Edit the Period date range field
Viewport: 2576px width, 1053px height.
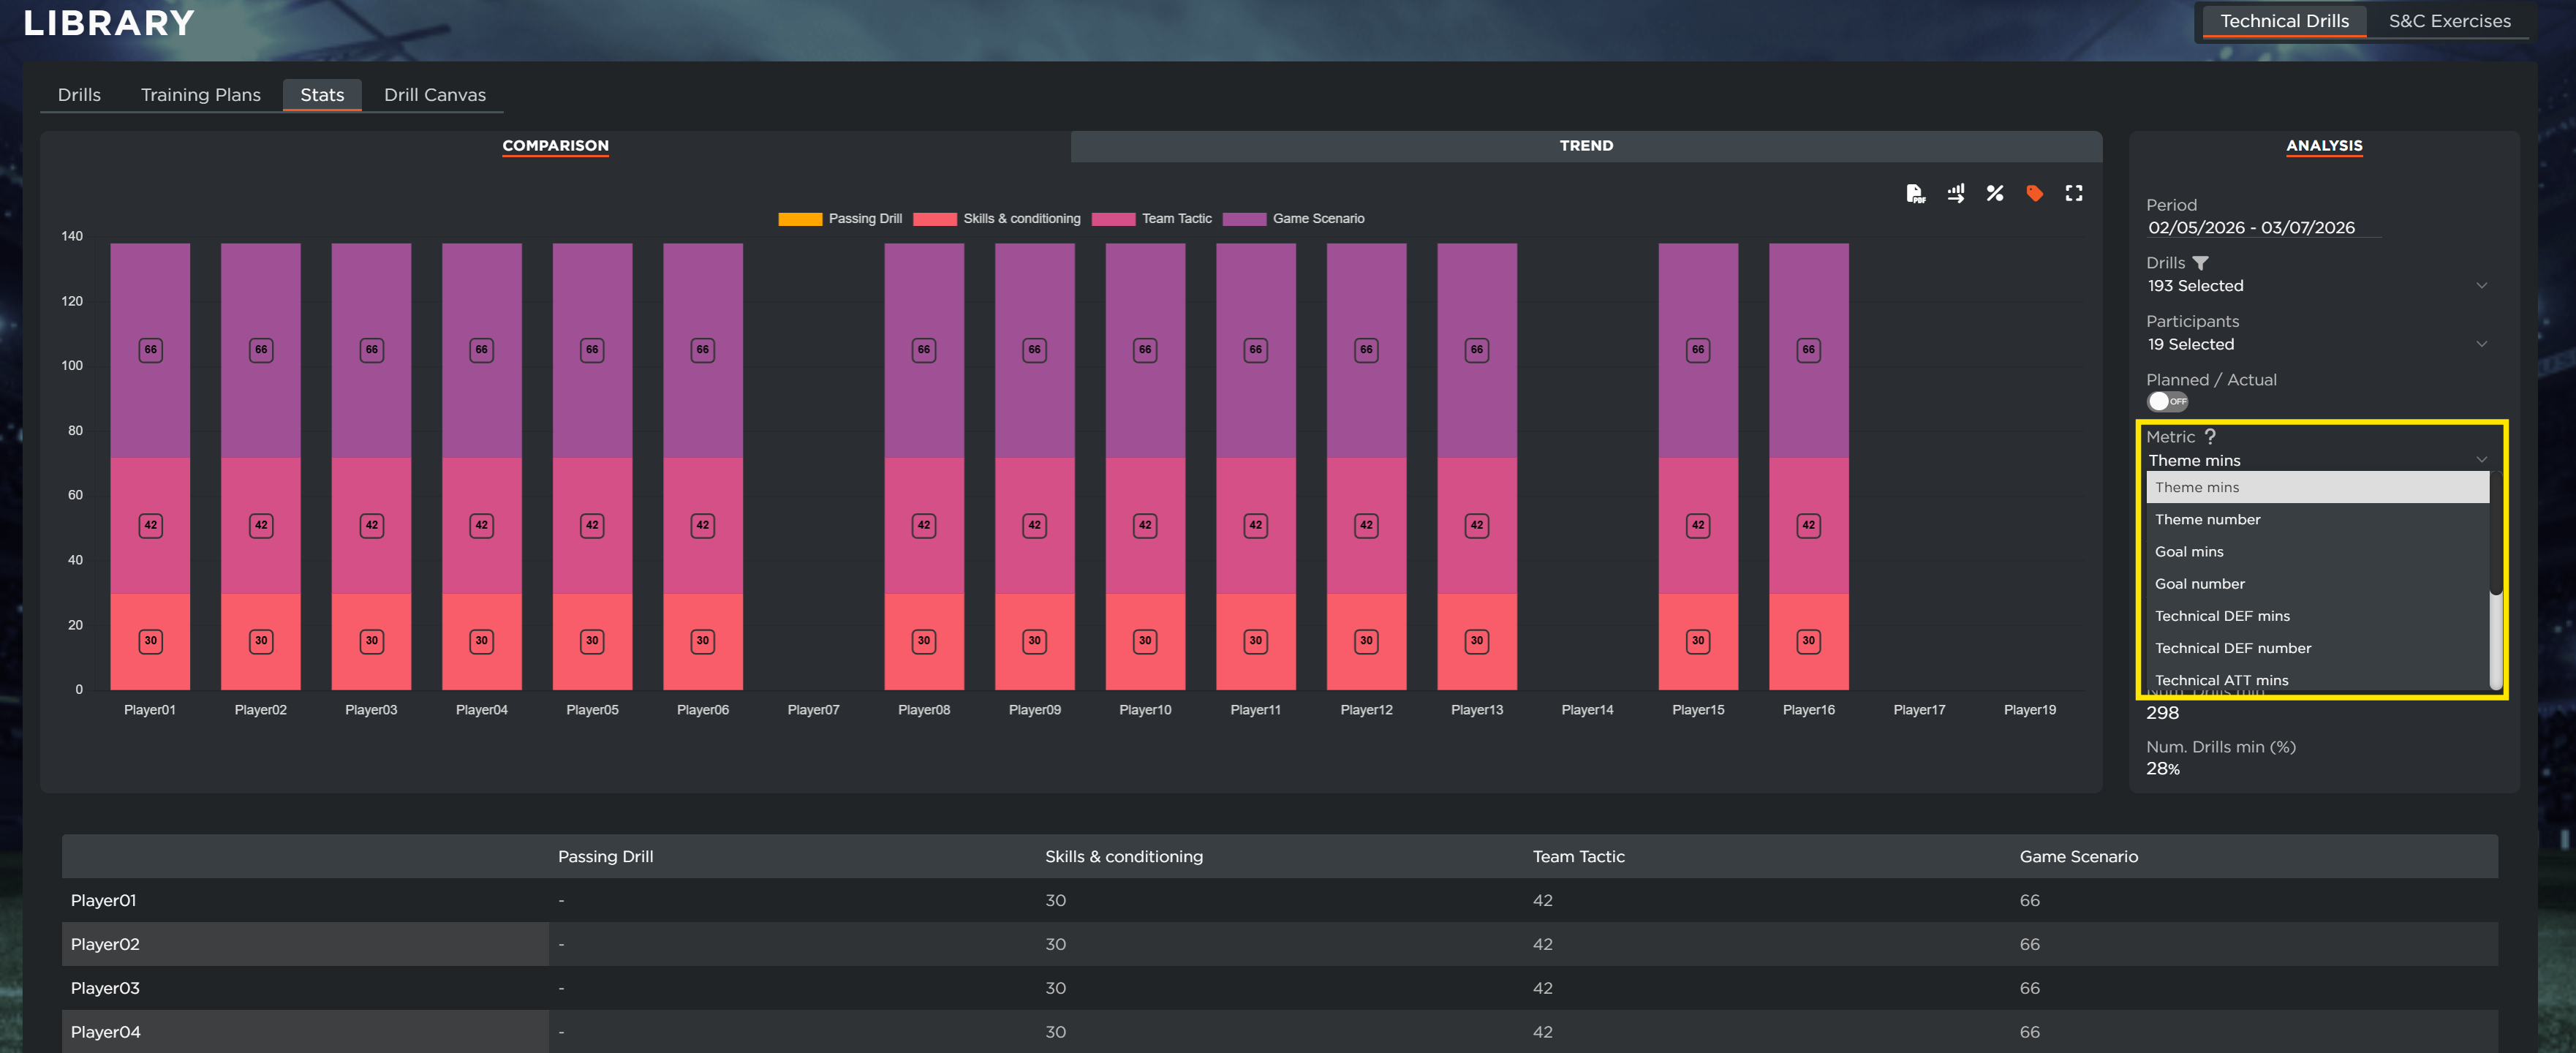point(2251,228)
